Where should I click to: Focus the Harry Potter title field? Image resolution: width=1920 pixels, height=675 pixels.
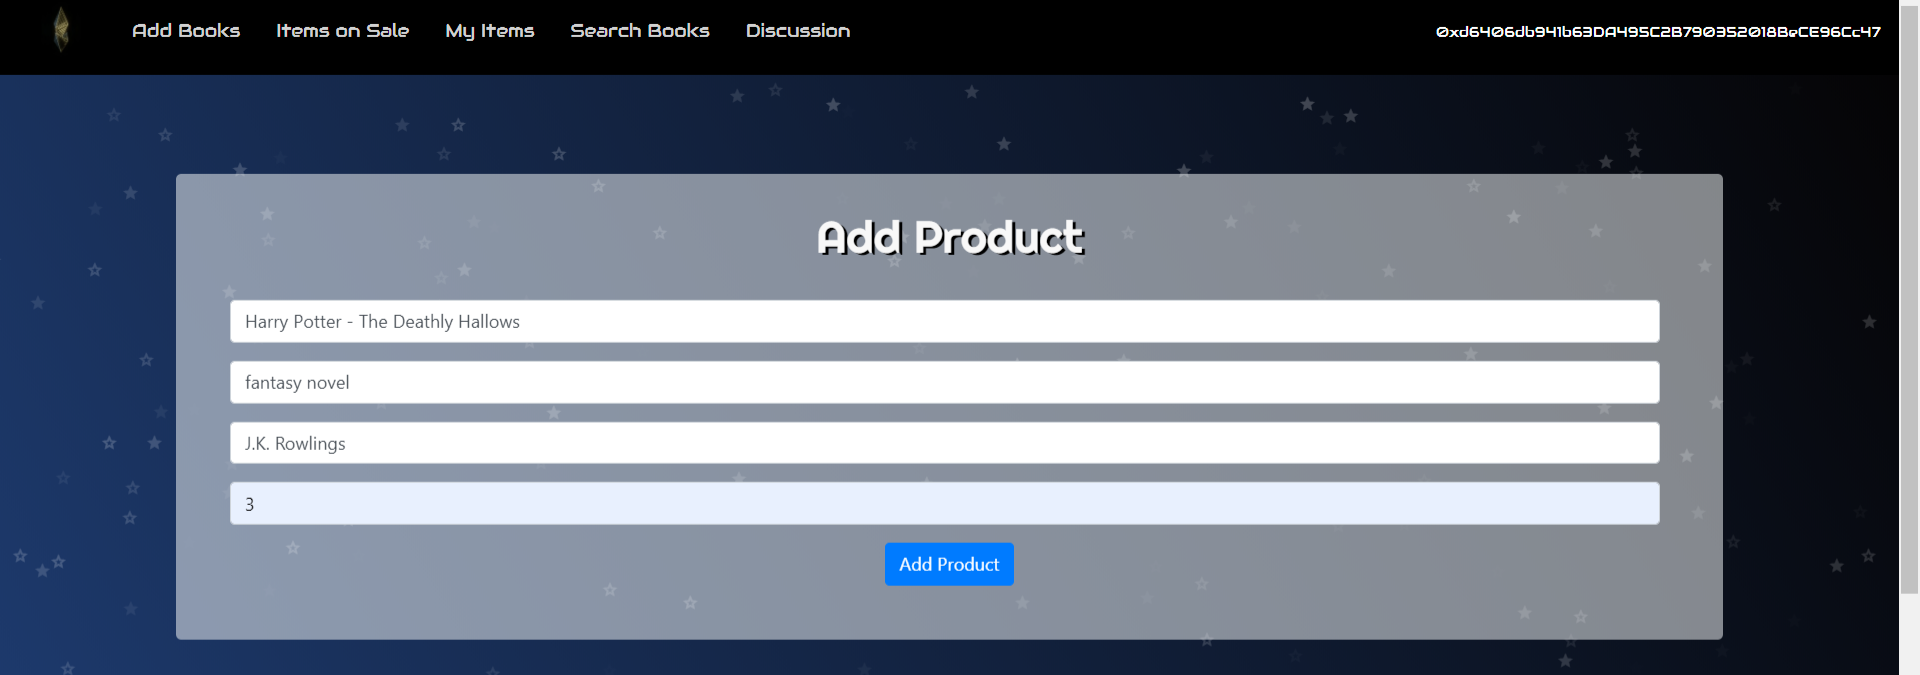944,321
